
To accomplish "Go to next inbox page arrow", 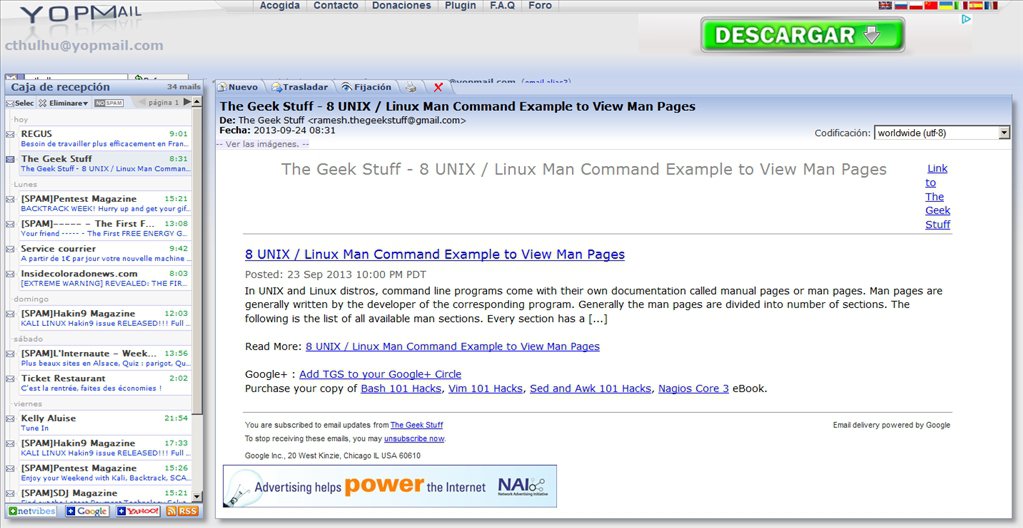I will pyautogui.click(x=187, y=102).
